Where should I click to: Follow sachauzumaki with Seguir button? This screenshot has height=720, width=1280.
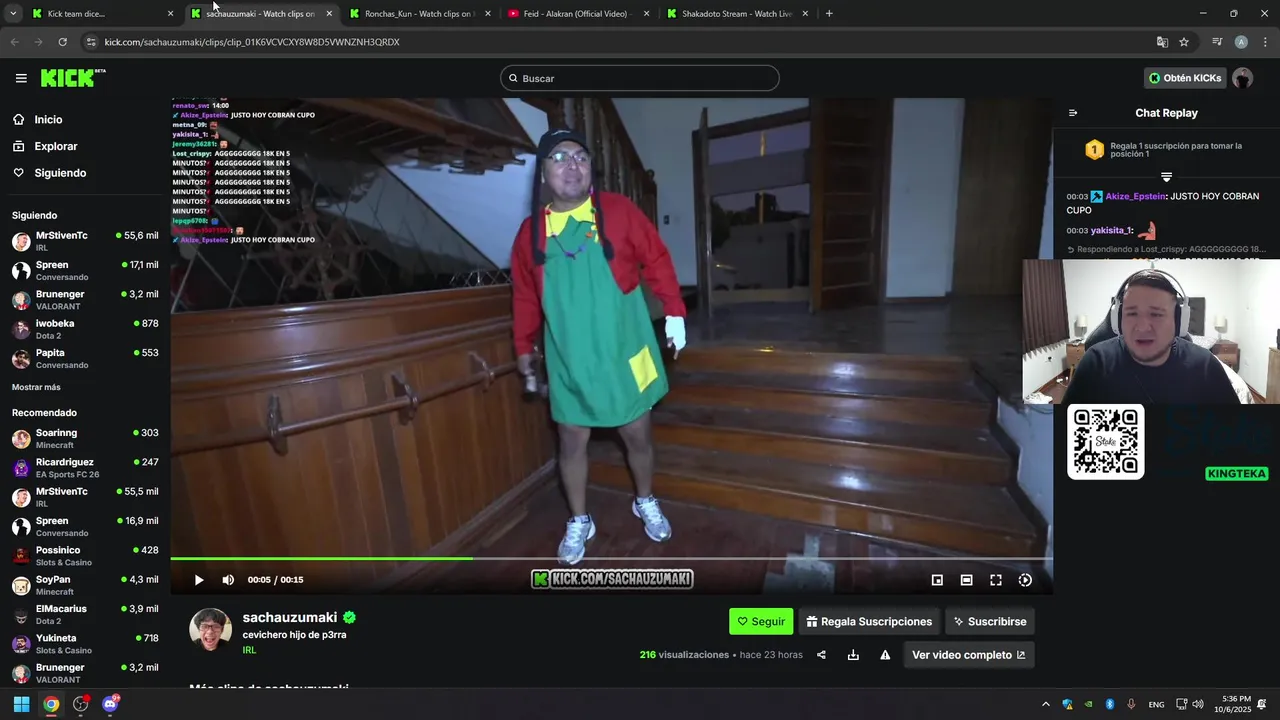click(761, 621)
